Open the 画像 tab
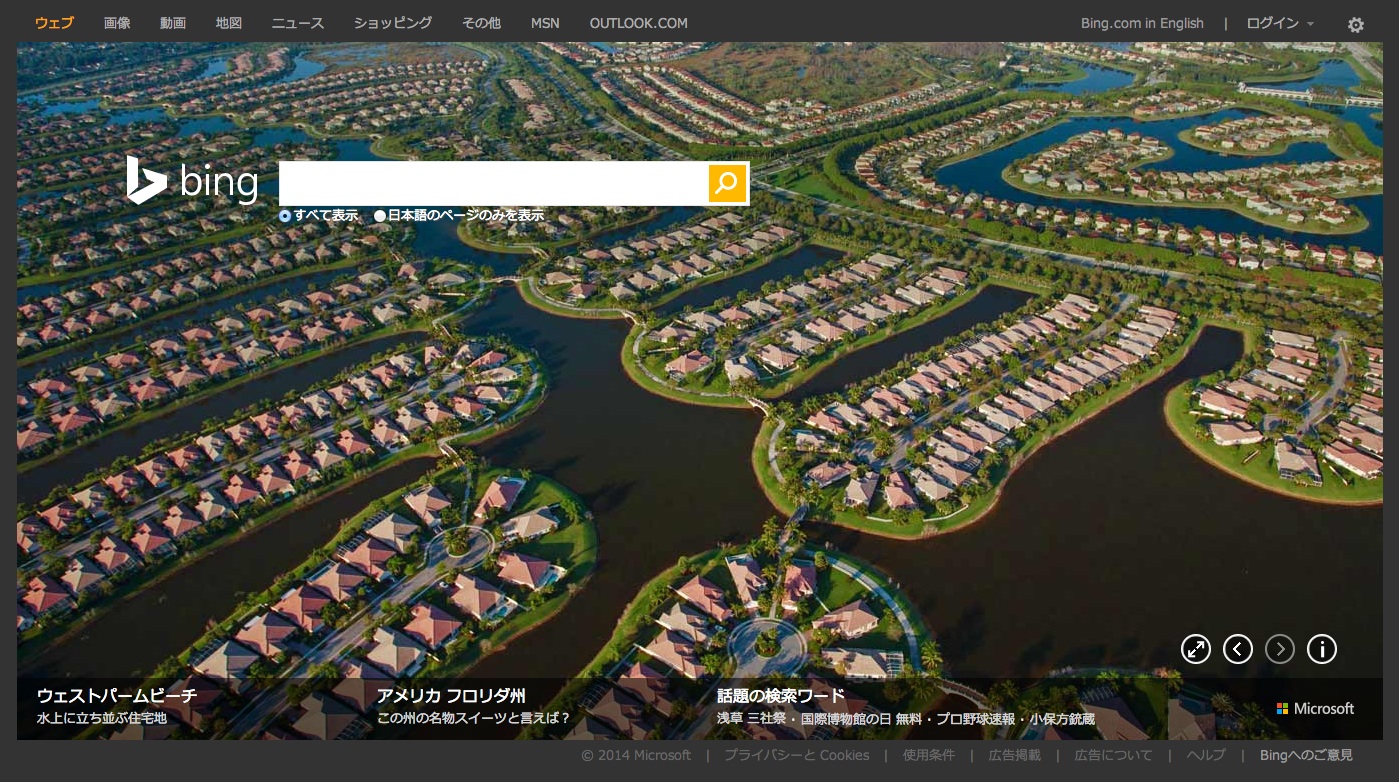 coord(117,23)
